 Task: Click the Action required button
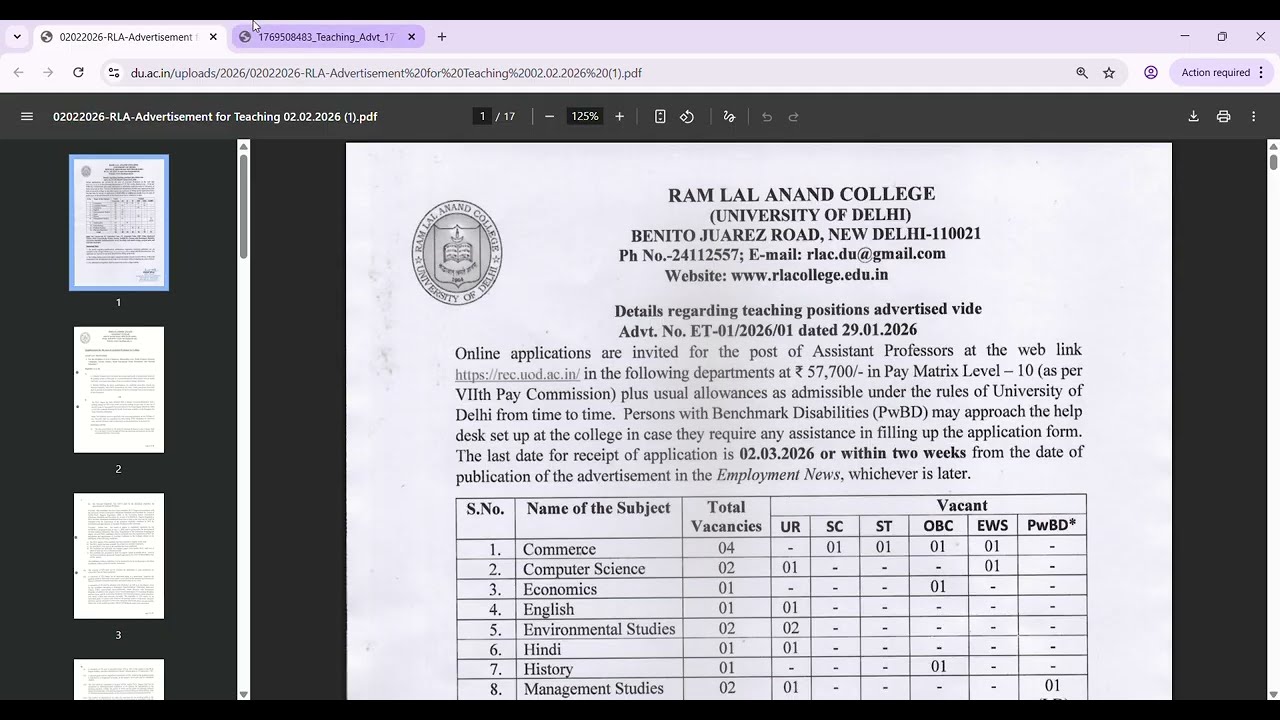[x=1220, y=72]
